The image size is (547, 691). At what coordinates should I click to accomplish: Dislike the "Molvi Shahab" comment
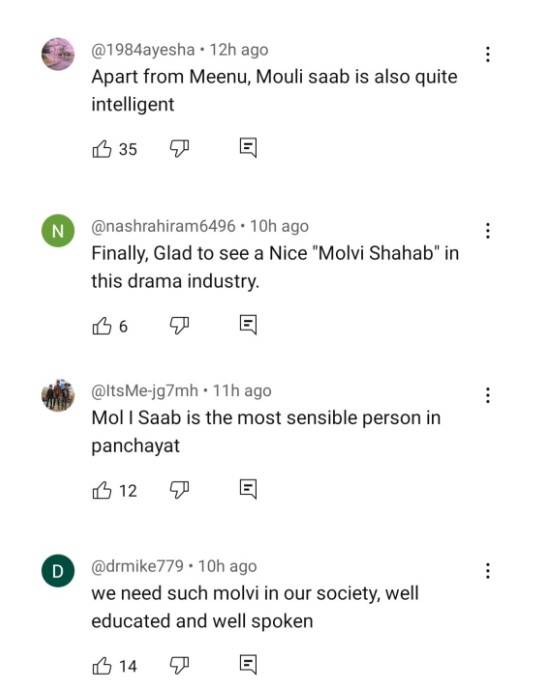pos(179,325)
